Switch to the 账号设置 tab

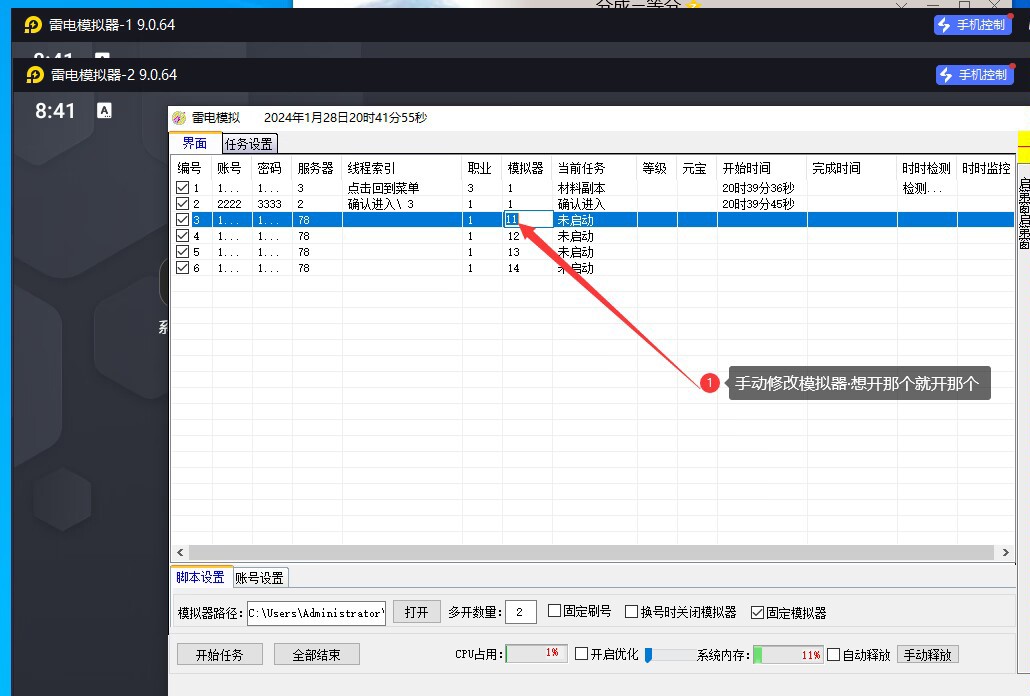point(260,577)
